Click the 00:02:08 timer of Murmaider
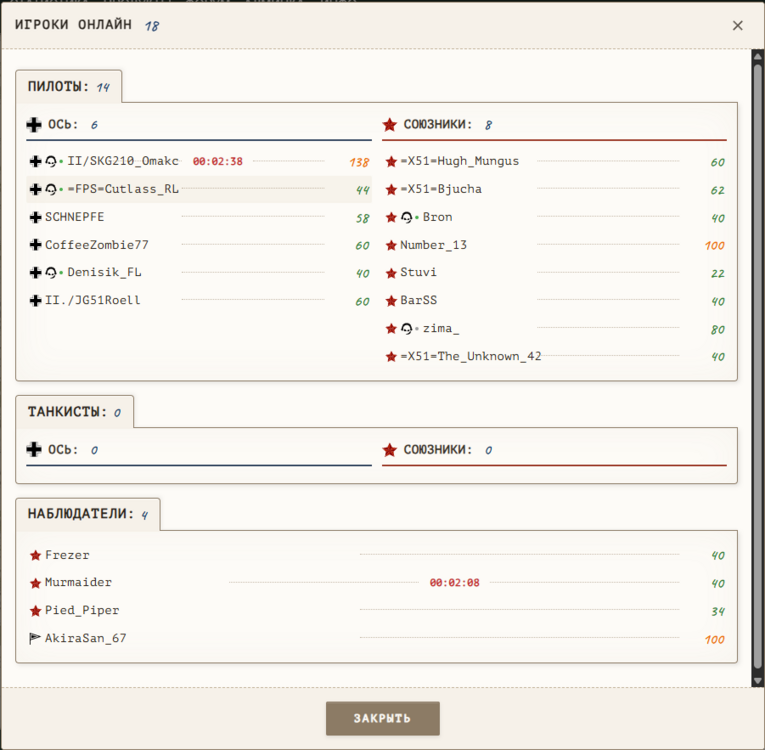Image resolution: width=765 pixels, height=750 pixels. (x=455, y=583)
